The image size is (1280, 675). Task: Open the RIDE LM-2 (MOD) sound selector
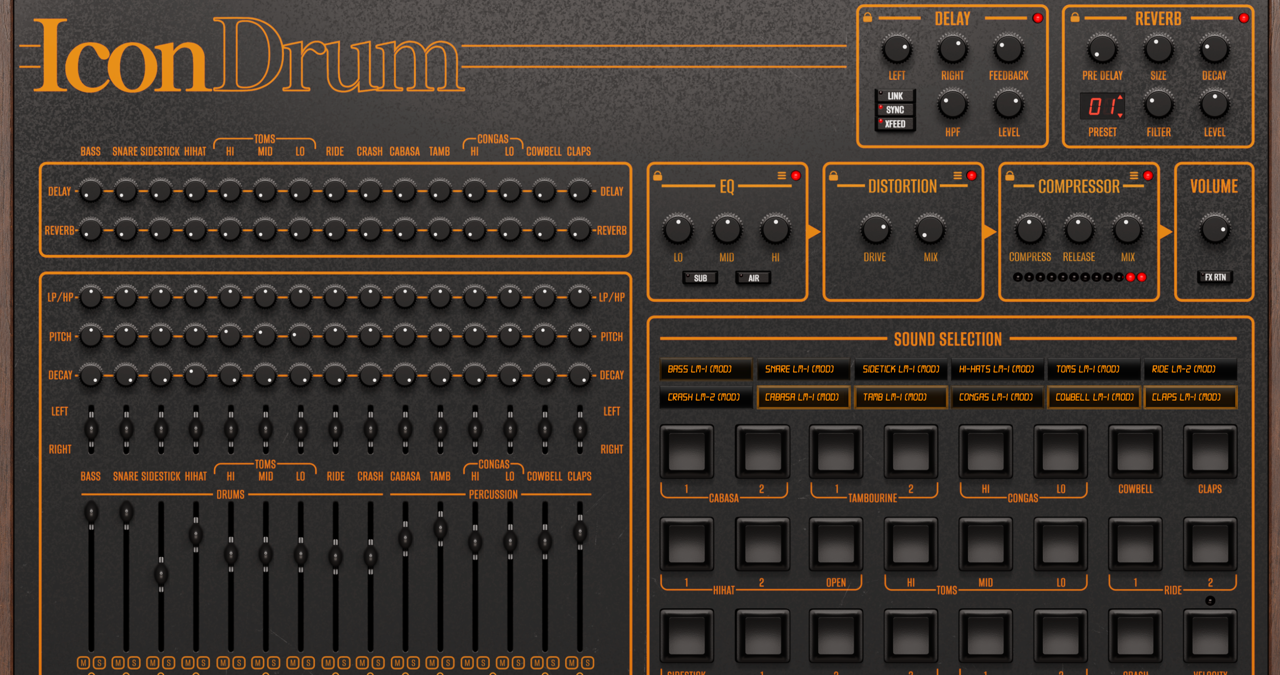pos(1190,369)
